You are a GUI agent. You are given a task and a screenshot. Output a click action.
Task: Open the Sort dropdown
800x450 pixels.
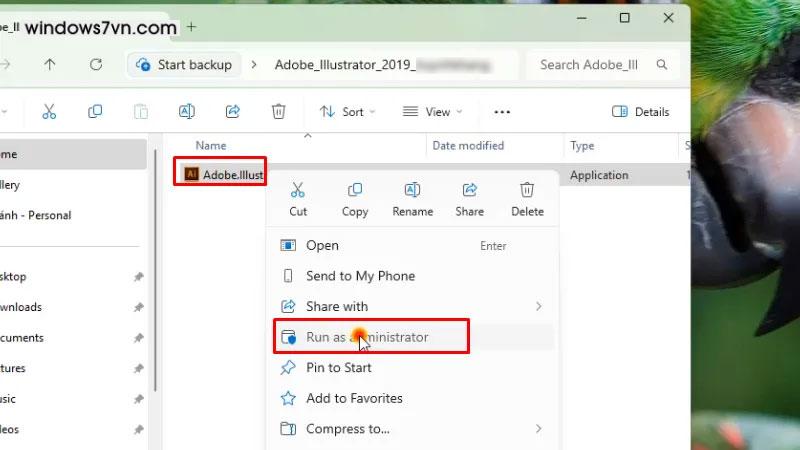347,112
